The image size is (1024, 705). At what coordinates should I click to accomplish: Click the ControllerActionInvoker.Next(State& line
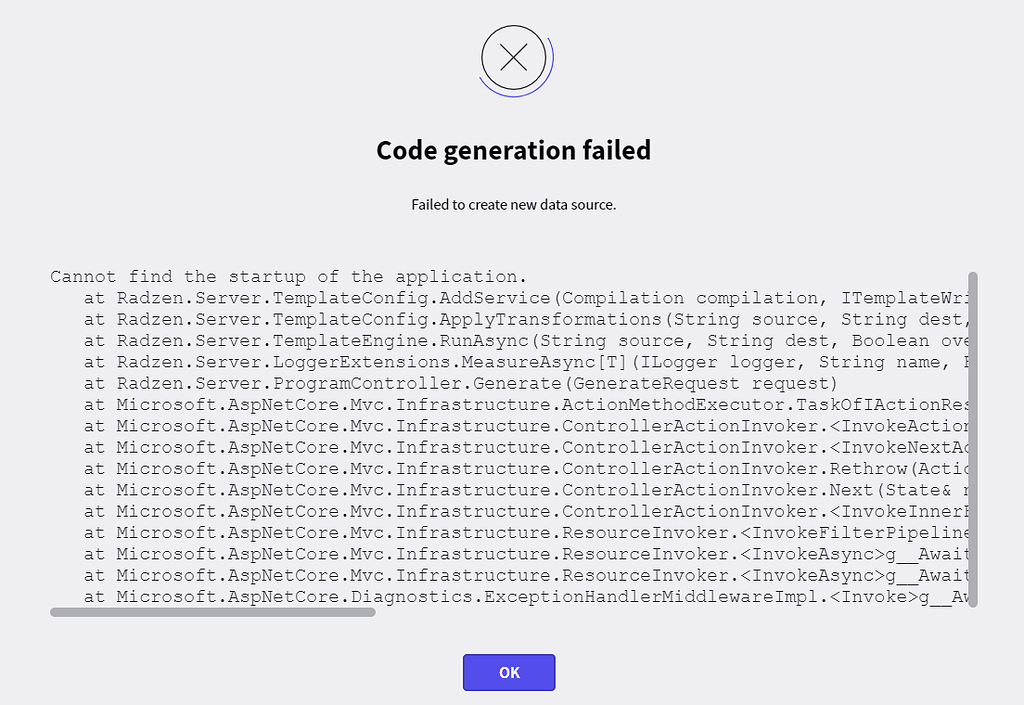coord(526,490)
